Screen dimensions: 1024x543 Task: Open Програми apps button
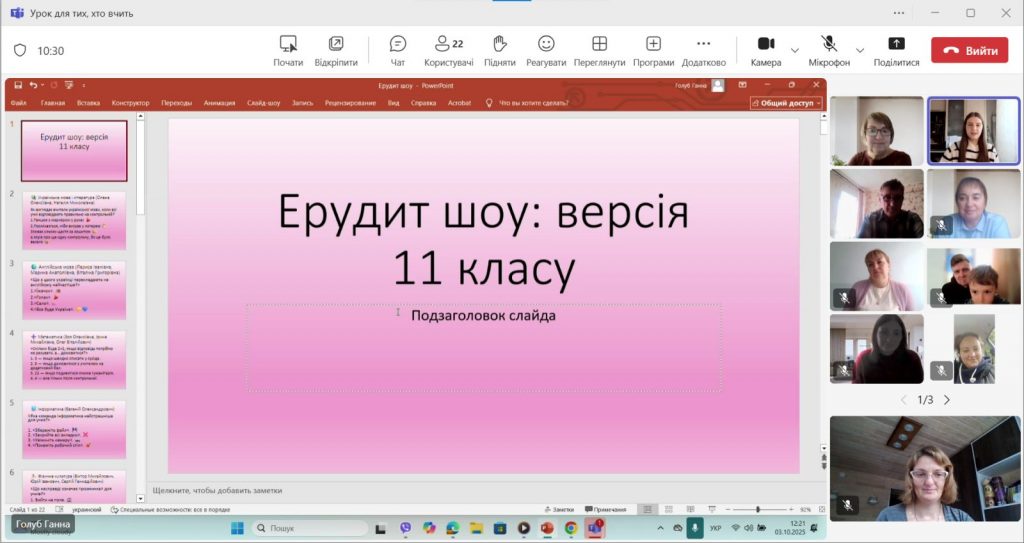(653, 50)
